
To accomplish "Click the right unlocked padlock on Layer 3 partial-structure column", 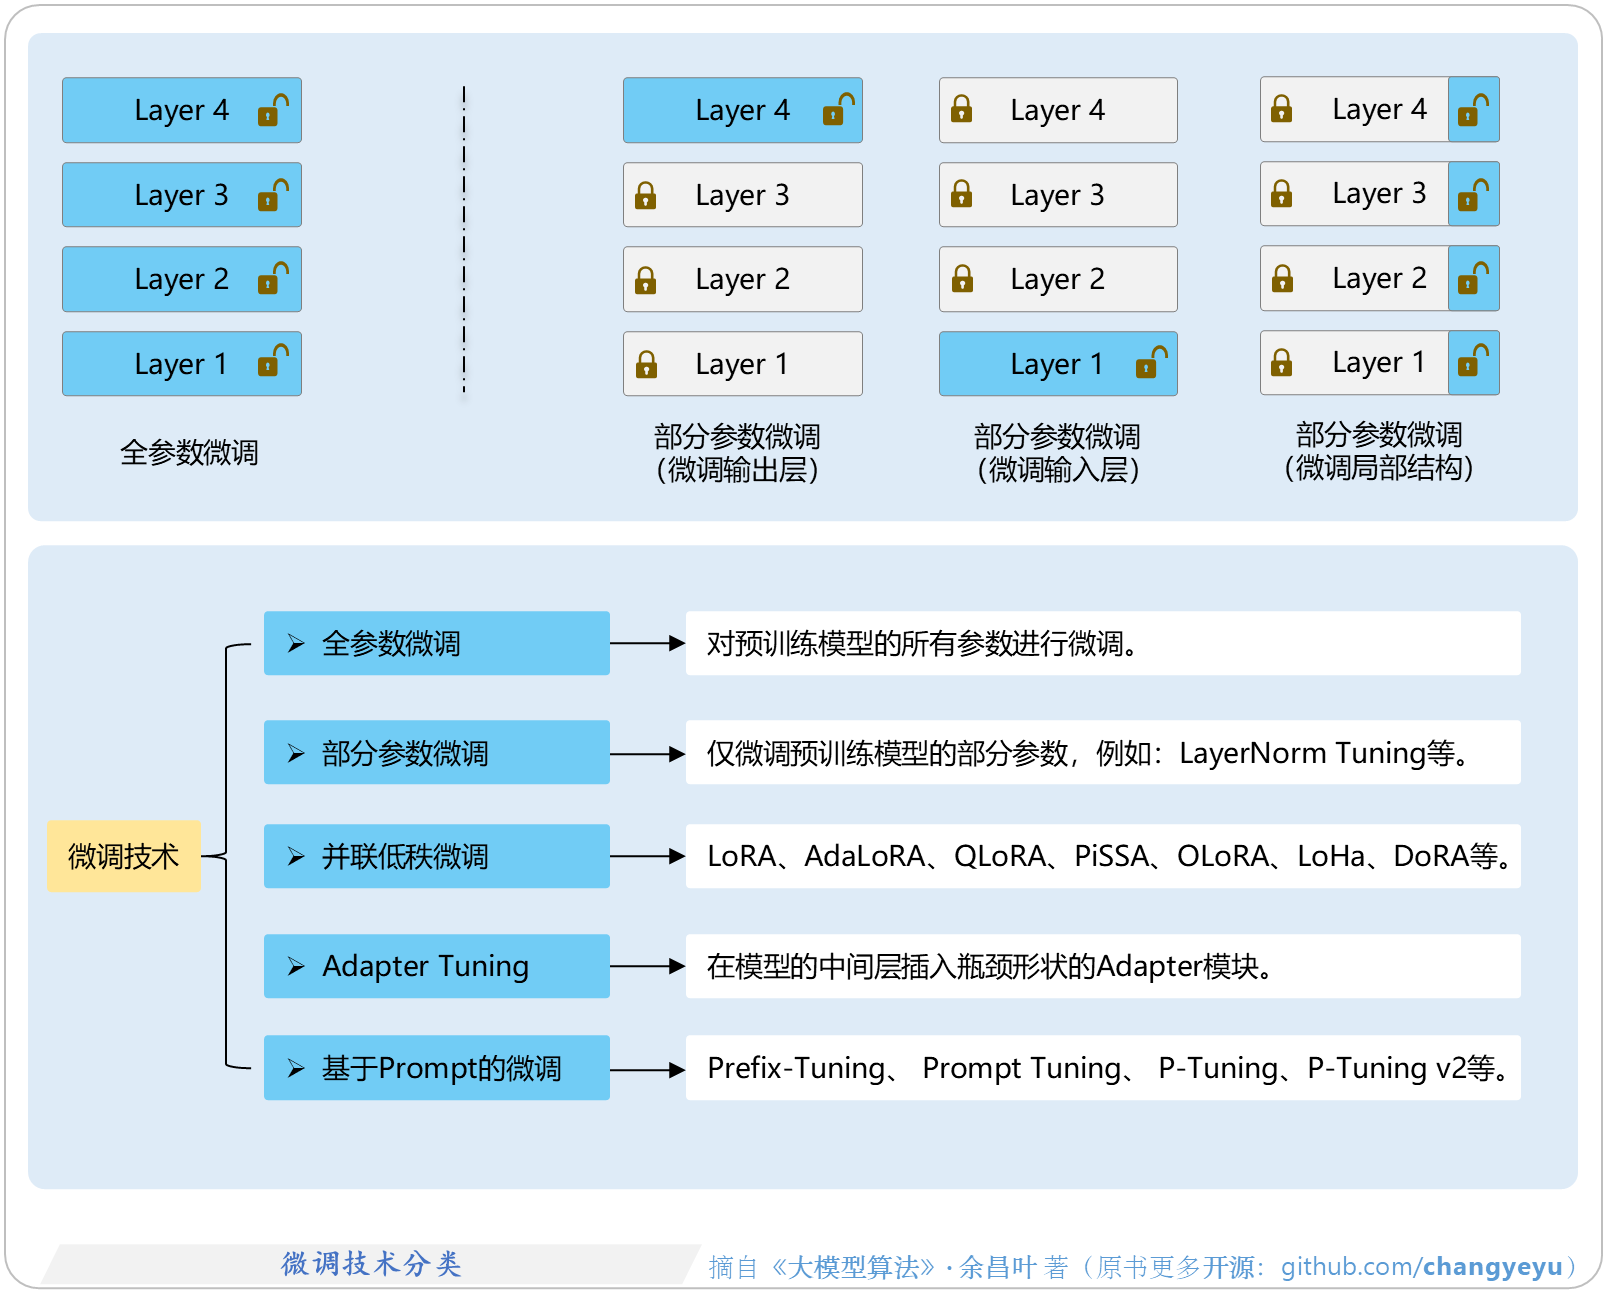I will click(1472, 194).
